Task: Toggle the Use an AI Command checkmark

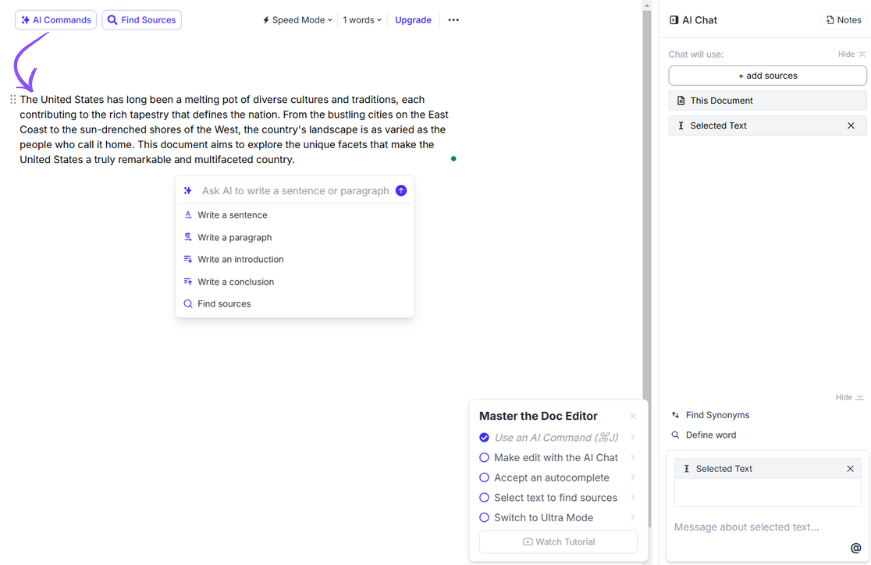Action: point(484,438)
